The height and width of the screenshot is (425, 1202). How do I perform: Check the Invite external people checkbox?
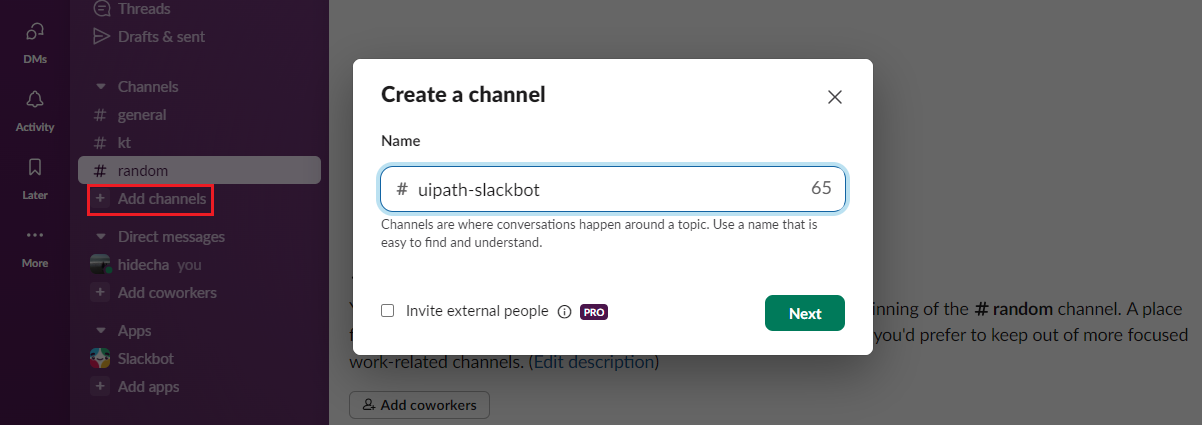tap(388, 311)
